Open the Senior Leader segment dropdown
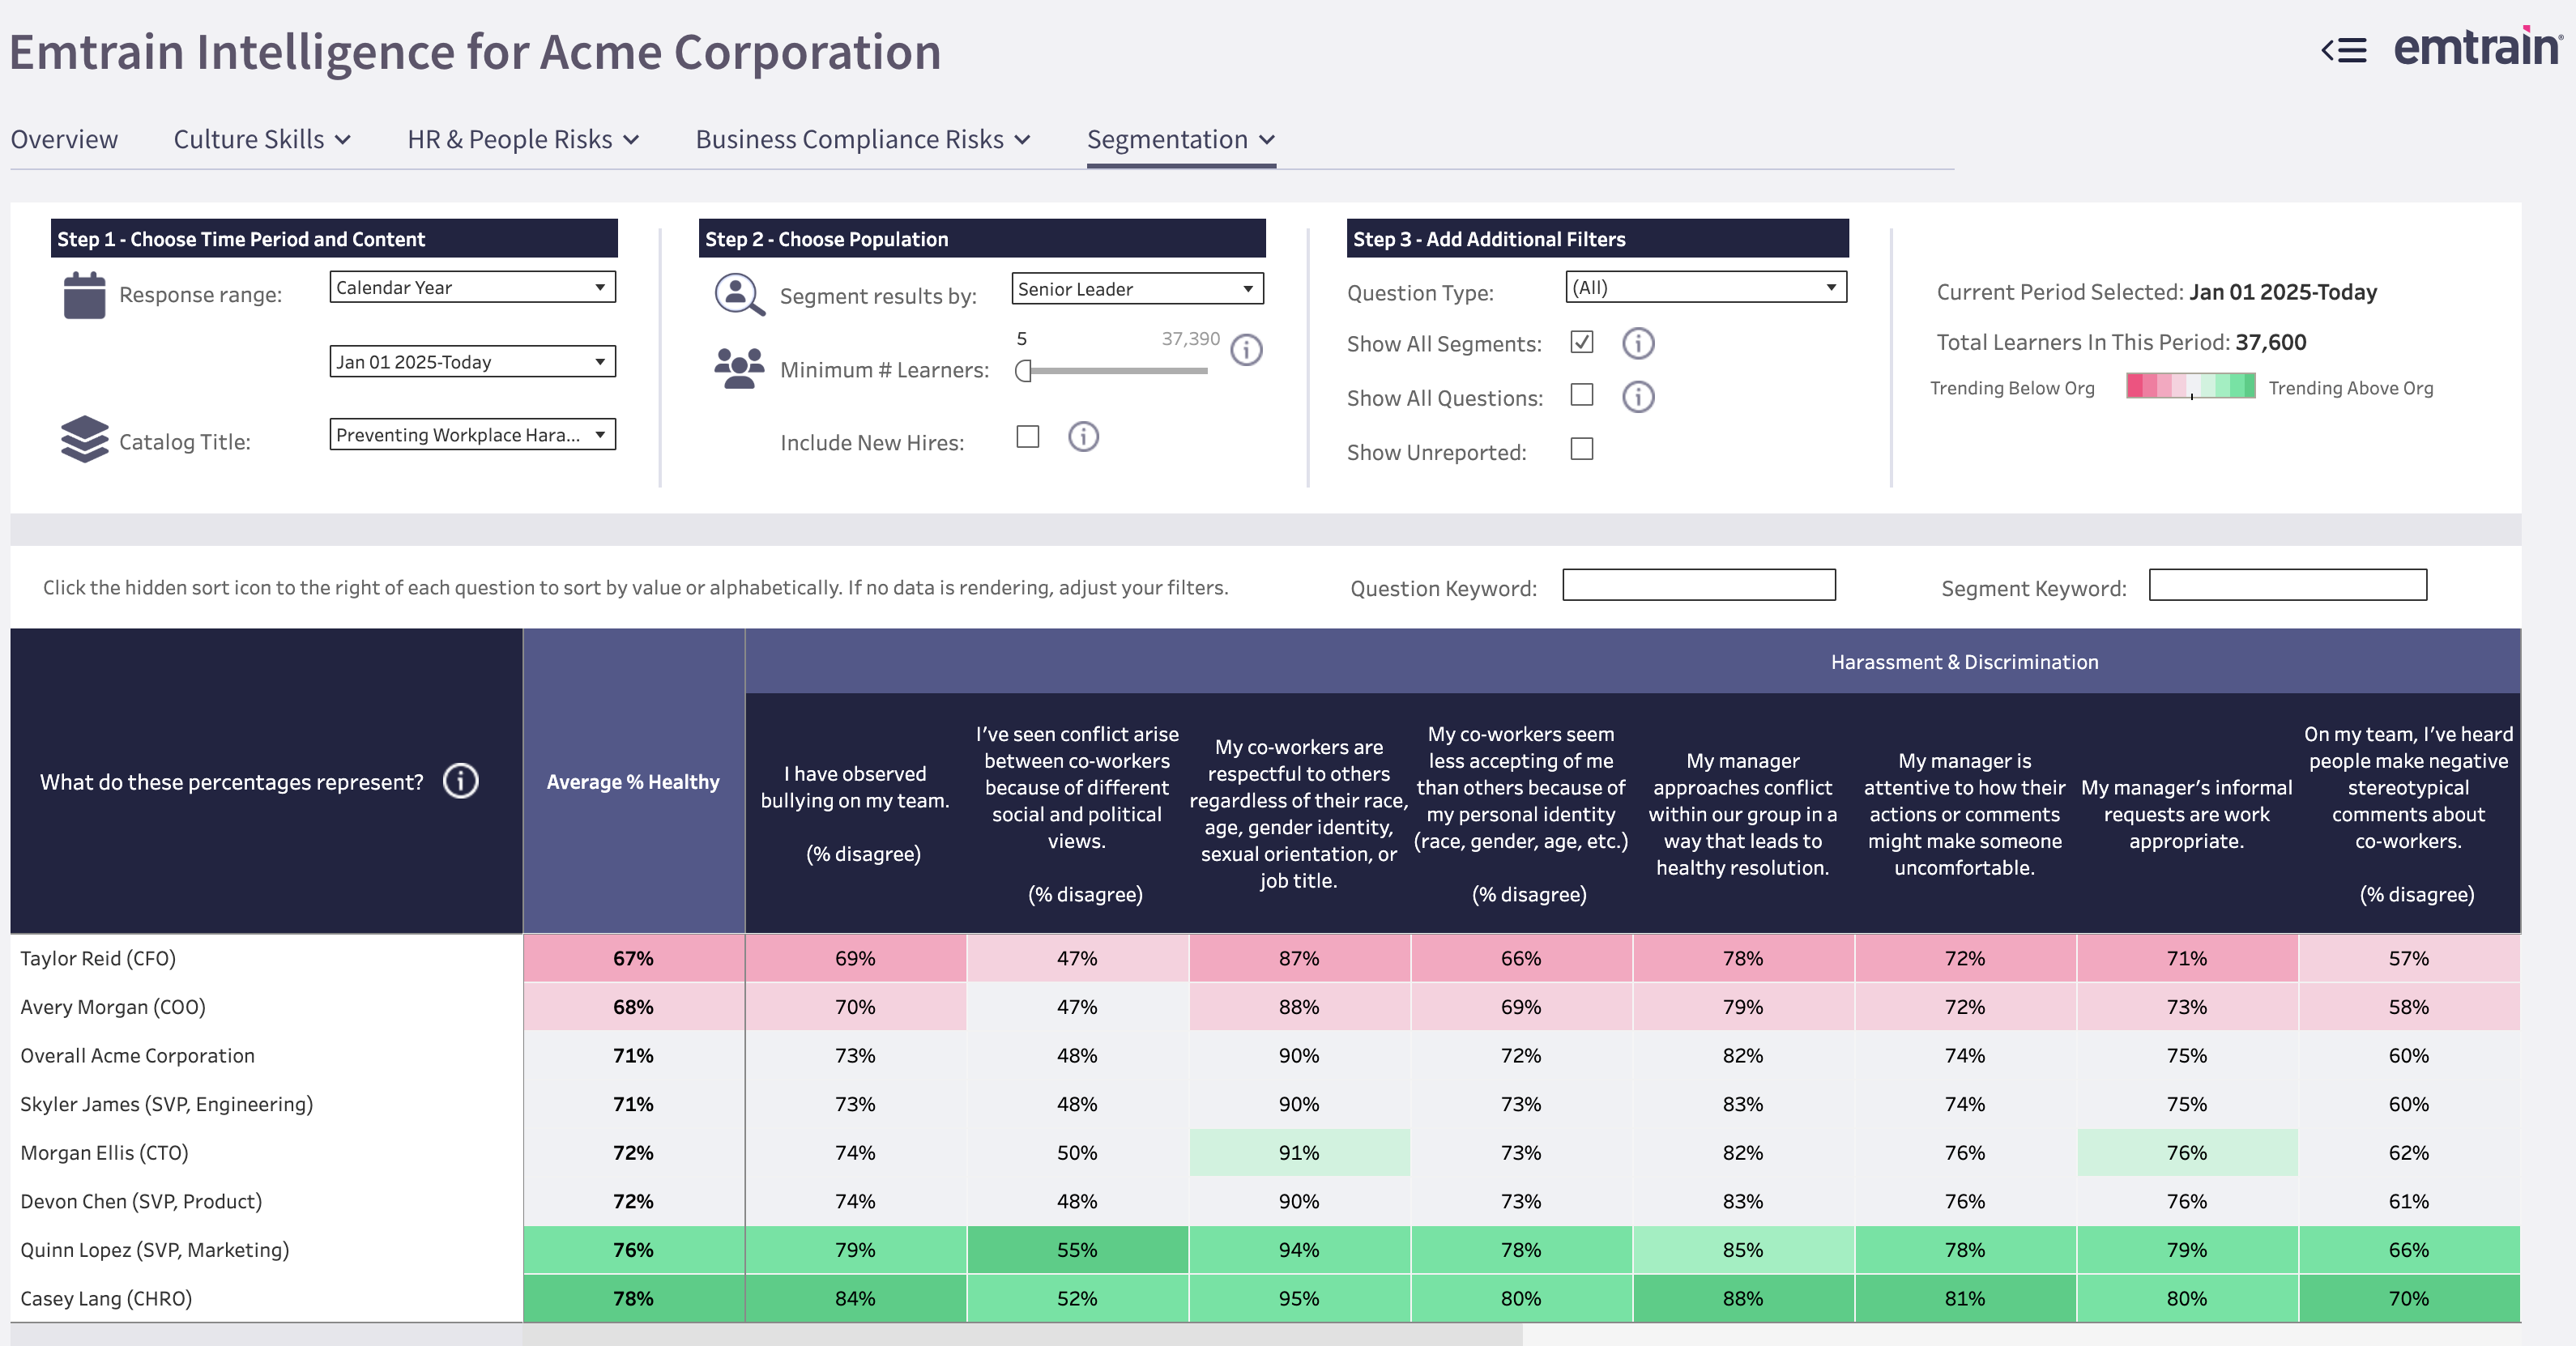This screenshot has height=1346, width=2576. click(x=1137, y=289)
